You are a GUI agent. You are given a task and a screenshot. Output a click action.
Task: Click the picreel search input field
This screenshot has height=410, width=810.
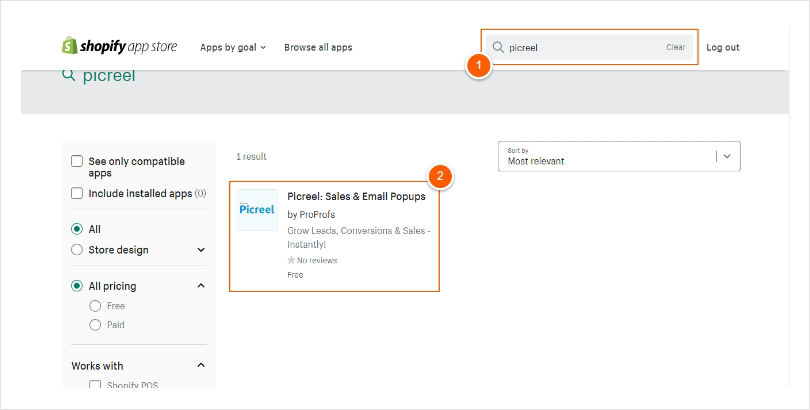point(589,47)
